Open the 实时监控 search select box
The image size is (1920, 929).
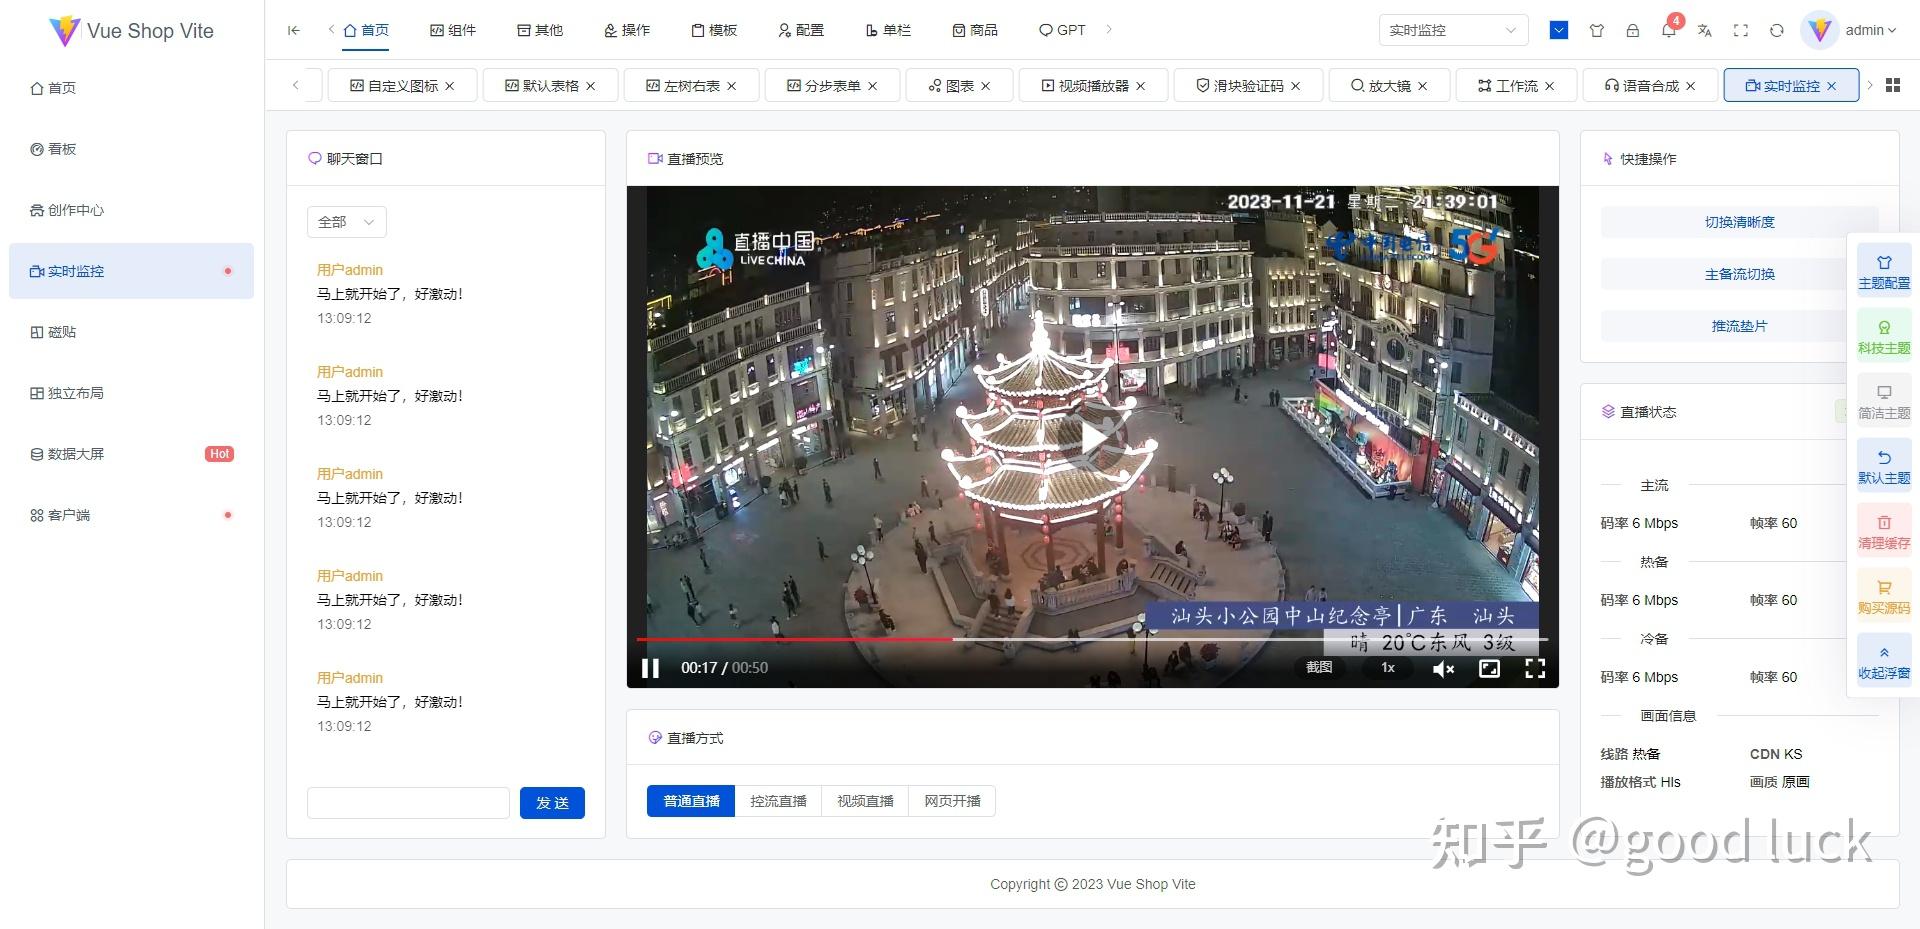[1452, 30]
